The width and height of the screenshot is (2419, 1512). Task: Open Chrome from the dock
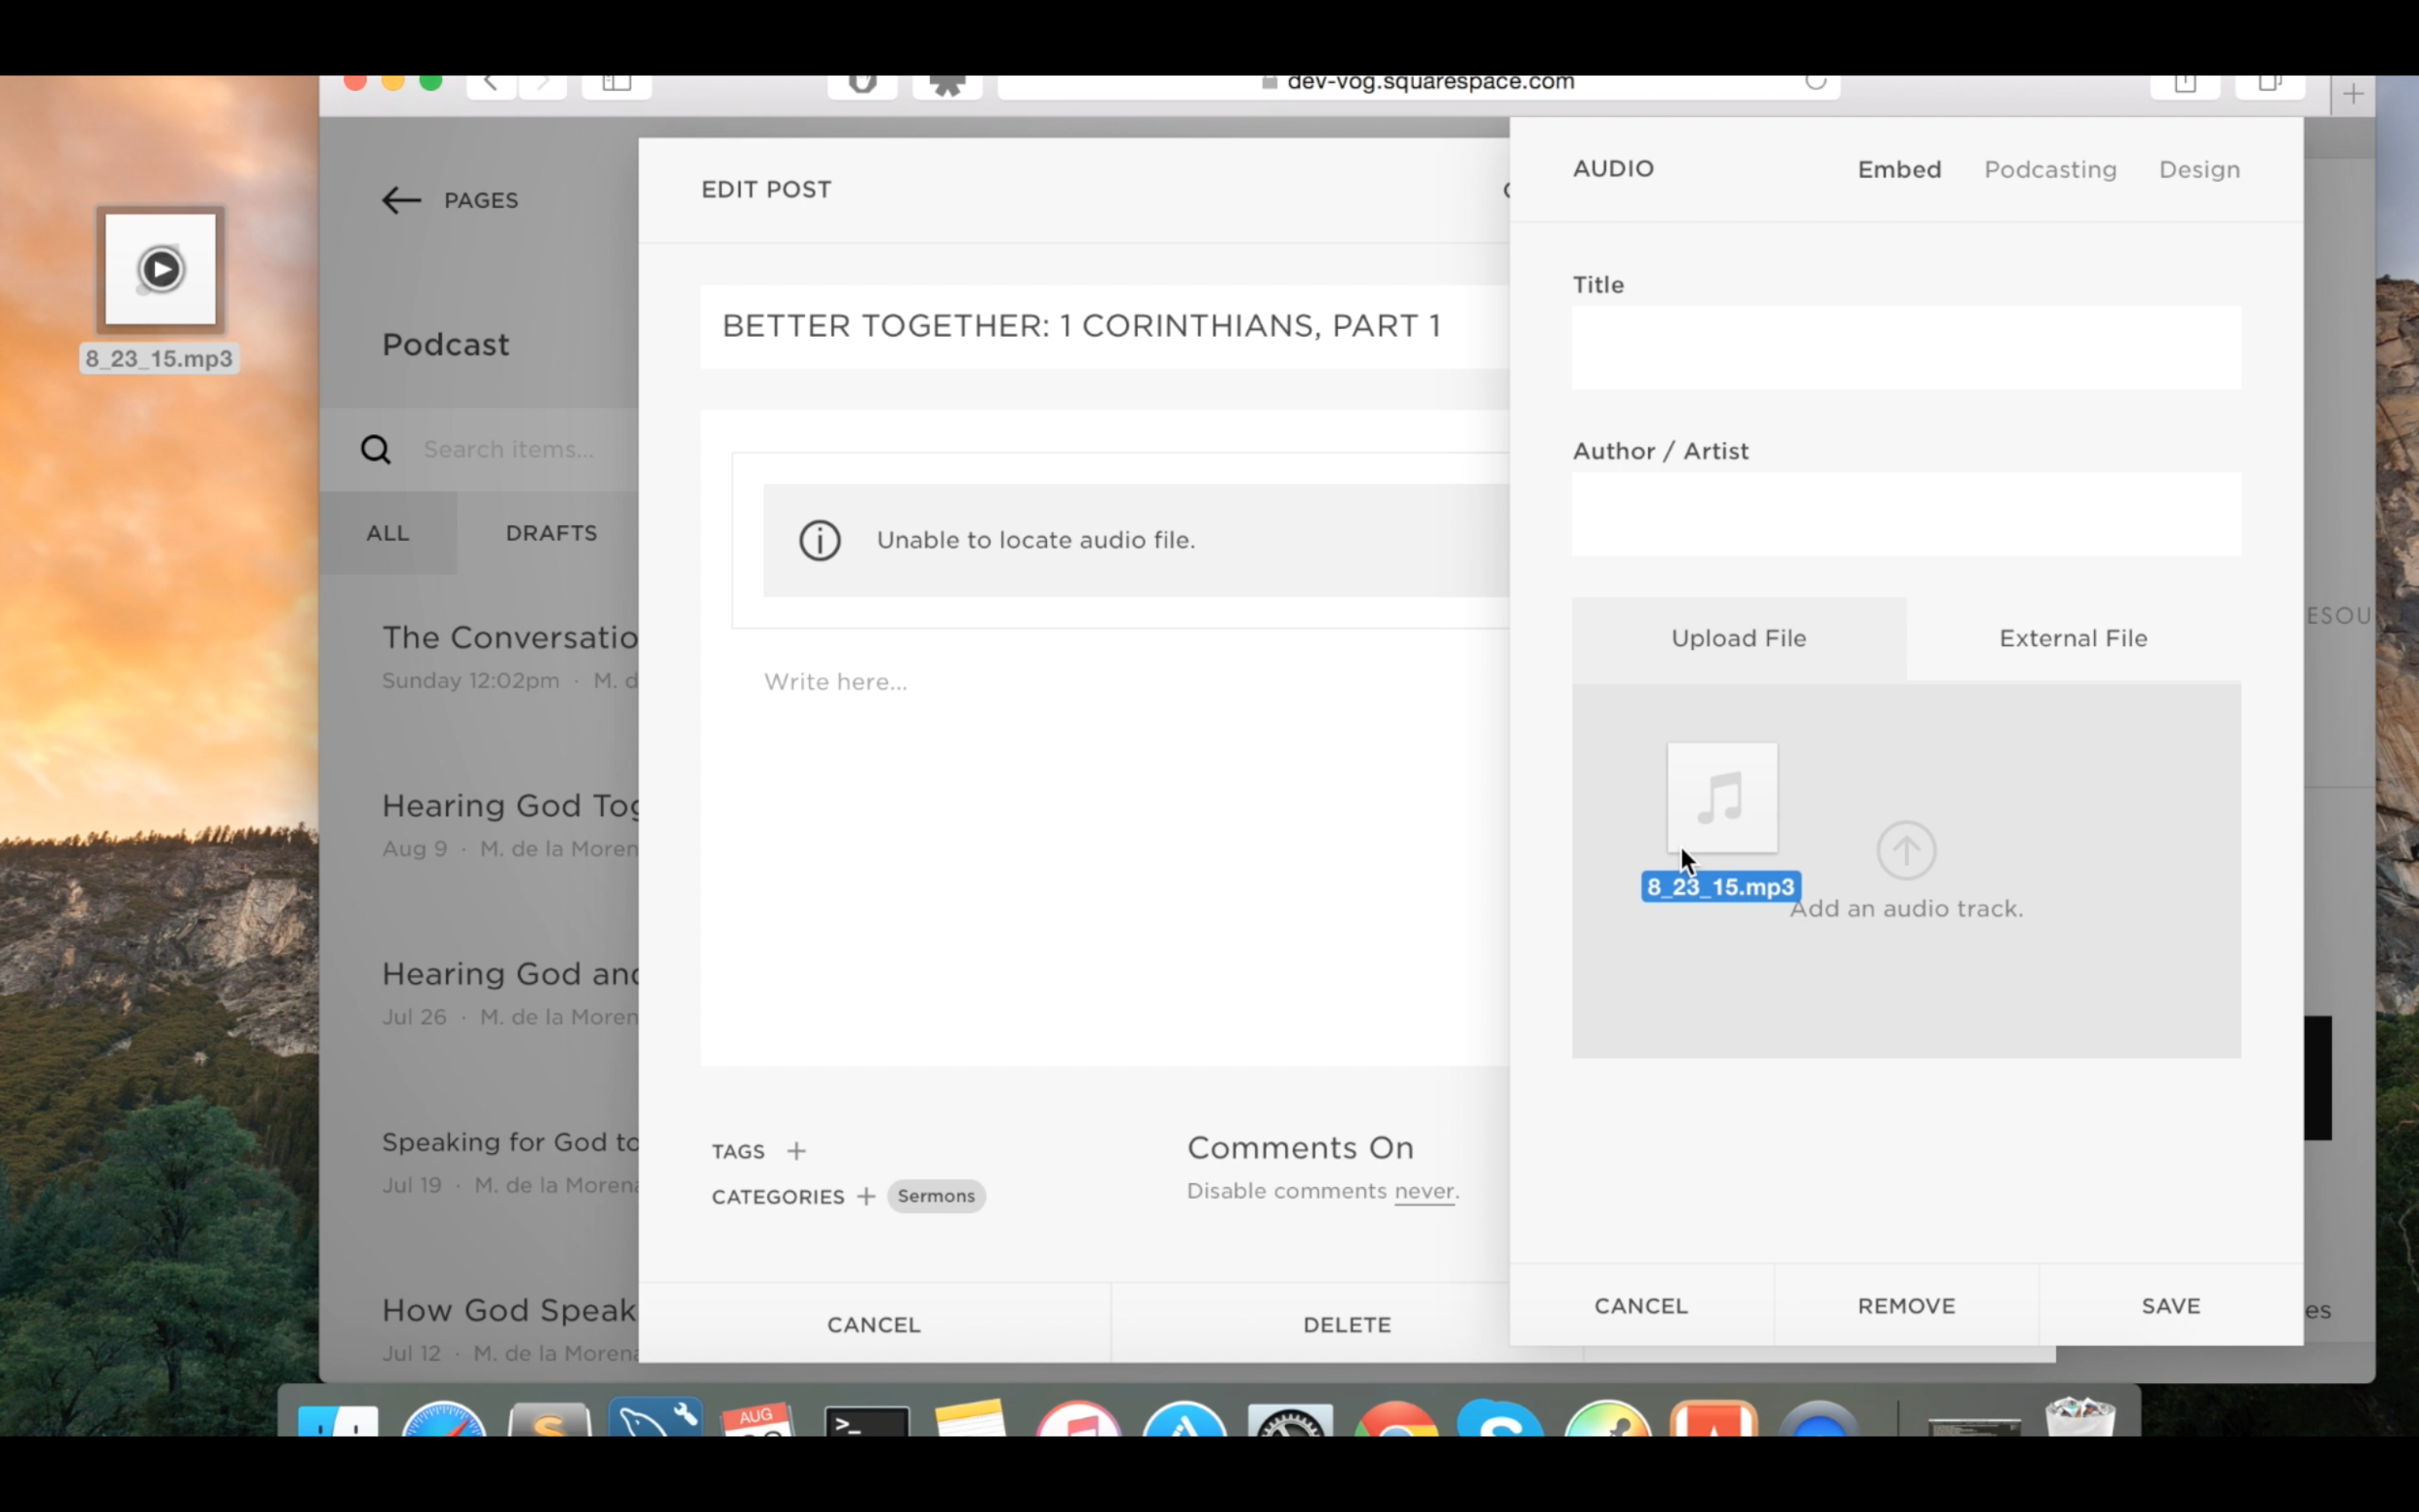[x=1396, y=1421]
